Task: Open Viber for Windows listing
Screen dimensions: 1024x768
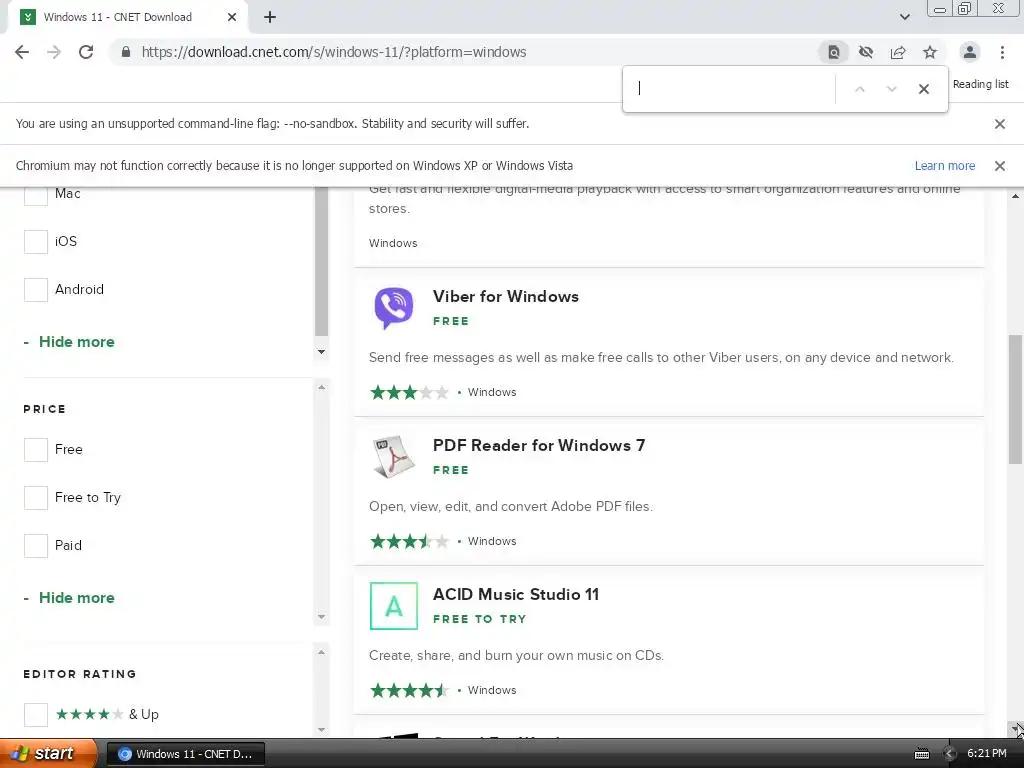Action: point(505,296)
